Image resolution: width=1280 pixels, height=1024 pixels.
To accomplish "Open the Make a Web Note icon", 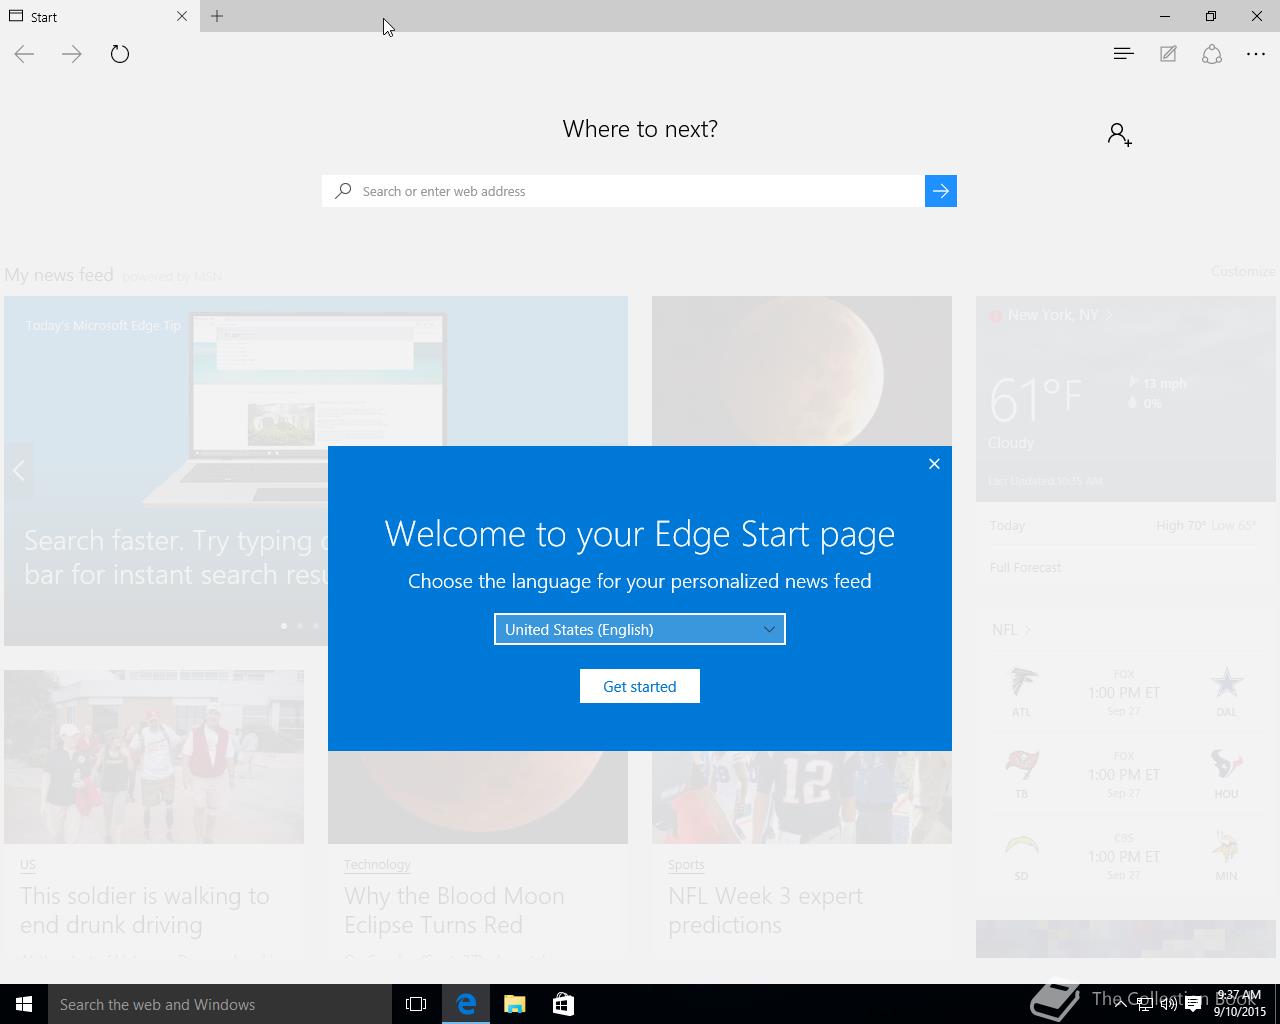I will 1168,54.
